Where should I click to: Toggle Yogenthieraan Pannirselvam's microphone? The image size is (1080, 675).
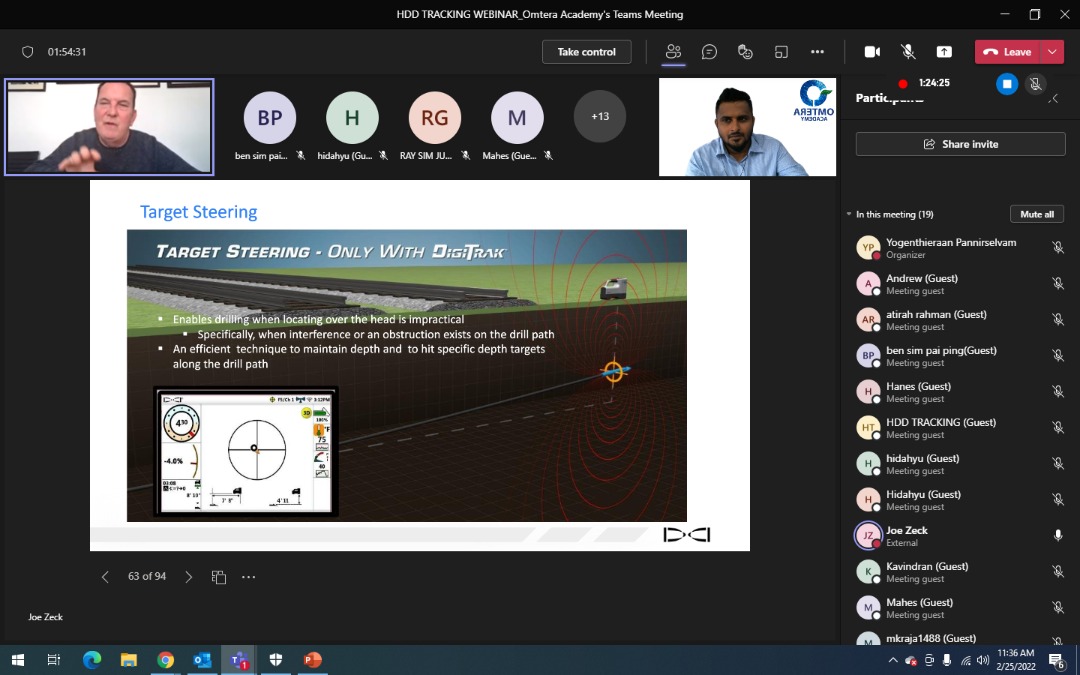pyautogui.click(x=1058, y=247)
